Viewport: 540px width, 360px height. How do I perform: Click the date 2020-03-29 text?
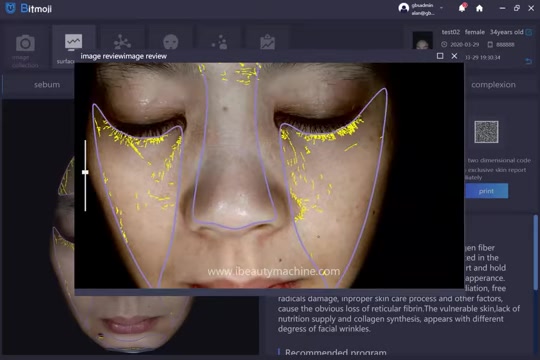464,44
